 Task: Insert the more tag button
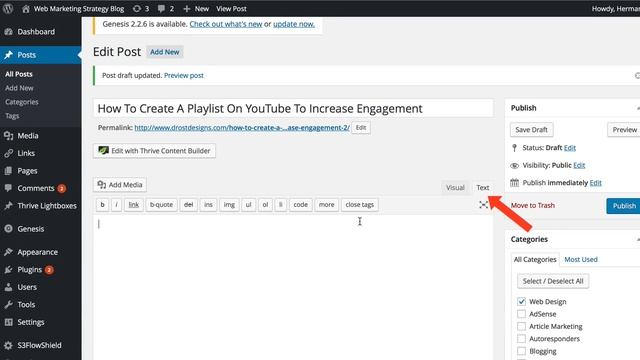coord(326,205)
